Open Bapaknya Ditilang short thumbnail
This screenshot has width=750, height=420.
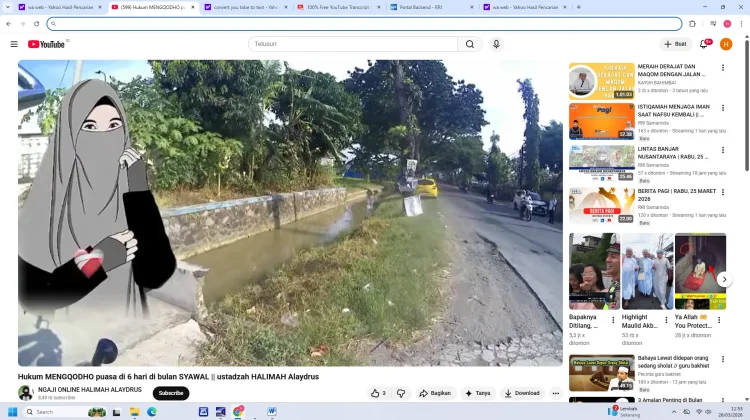tap(594, 271)
